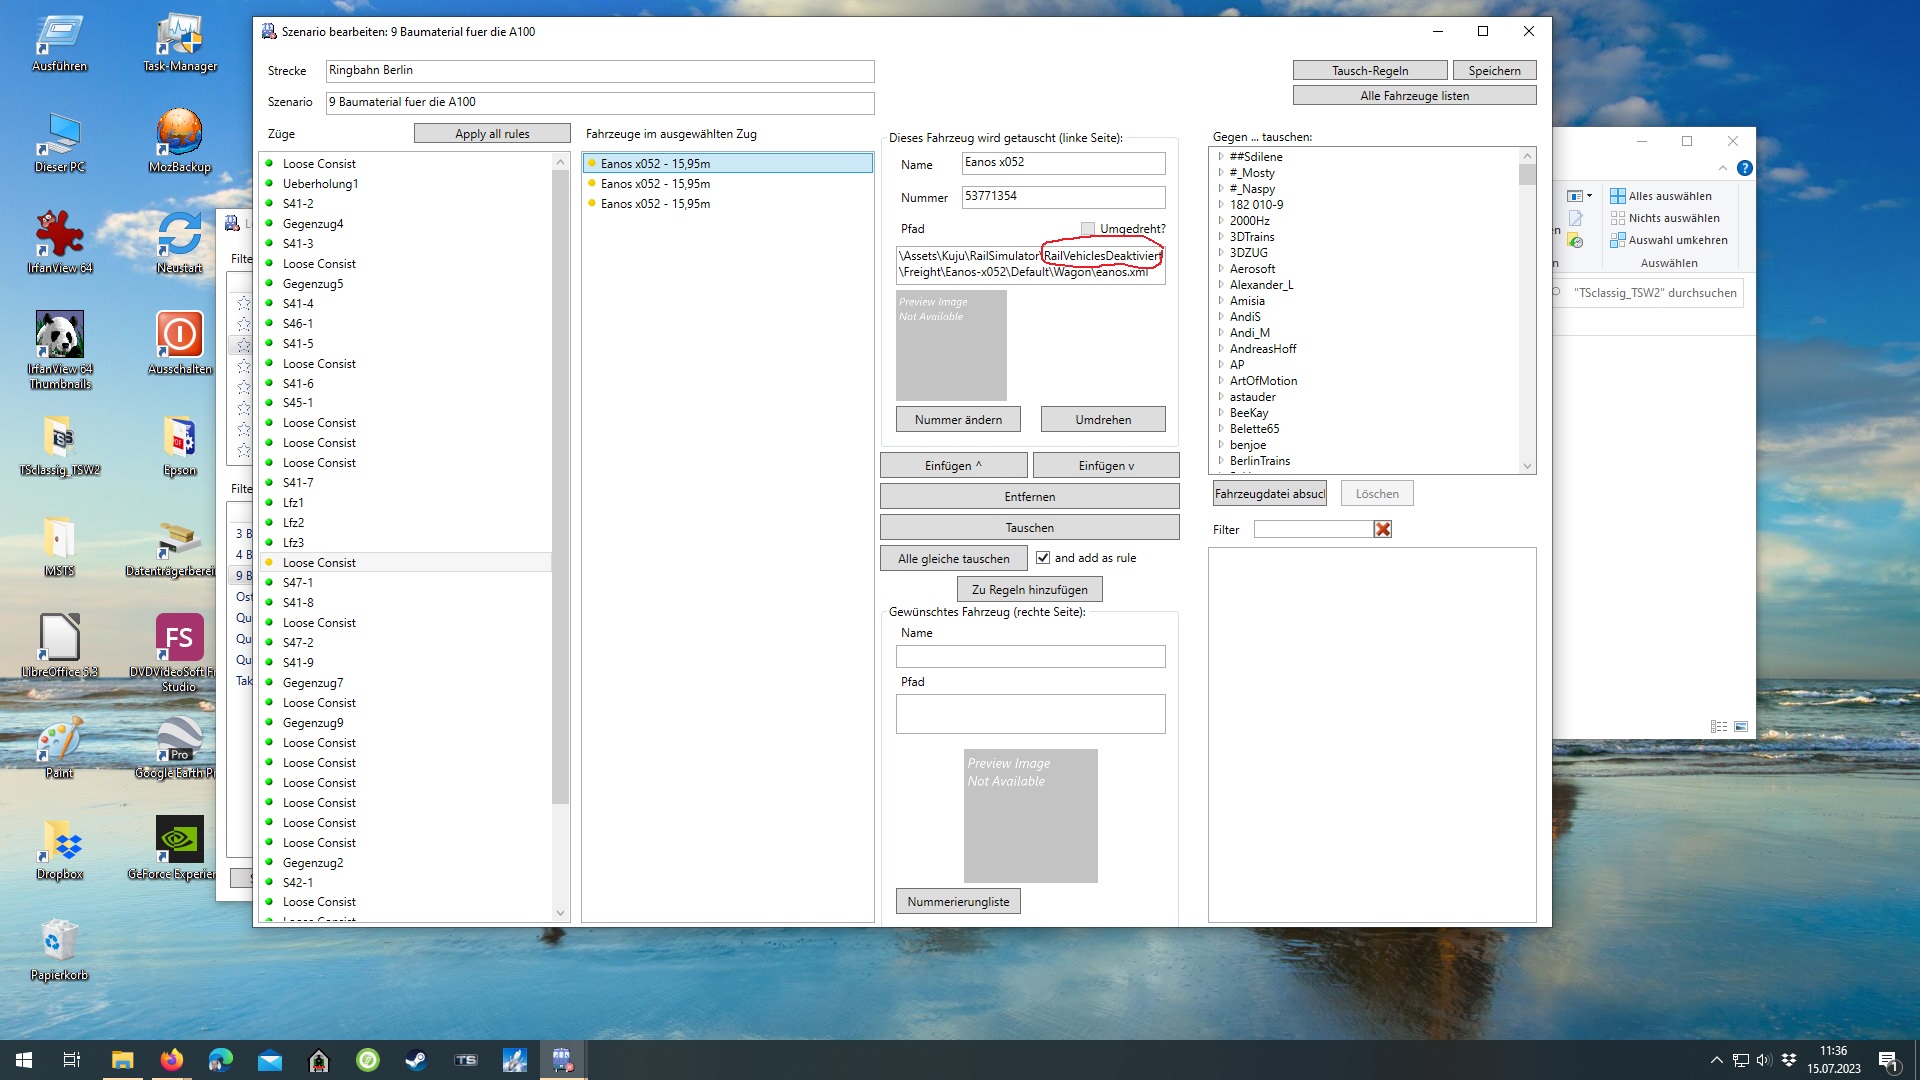Expand the 3DTrains tree node

[x=1221, y=237]
